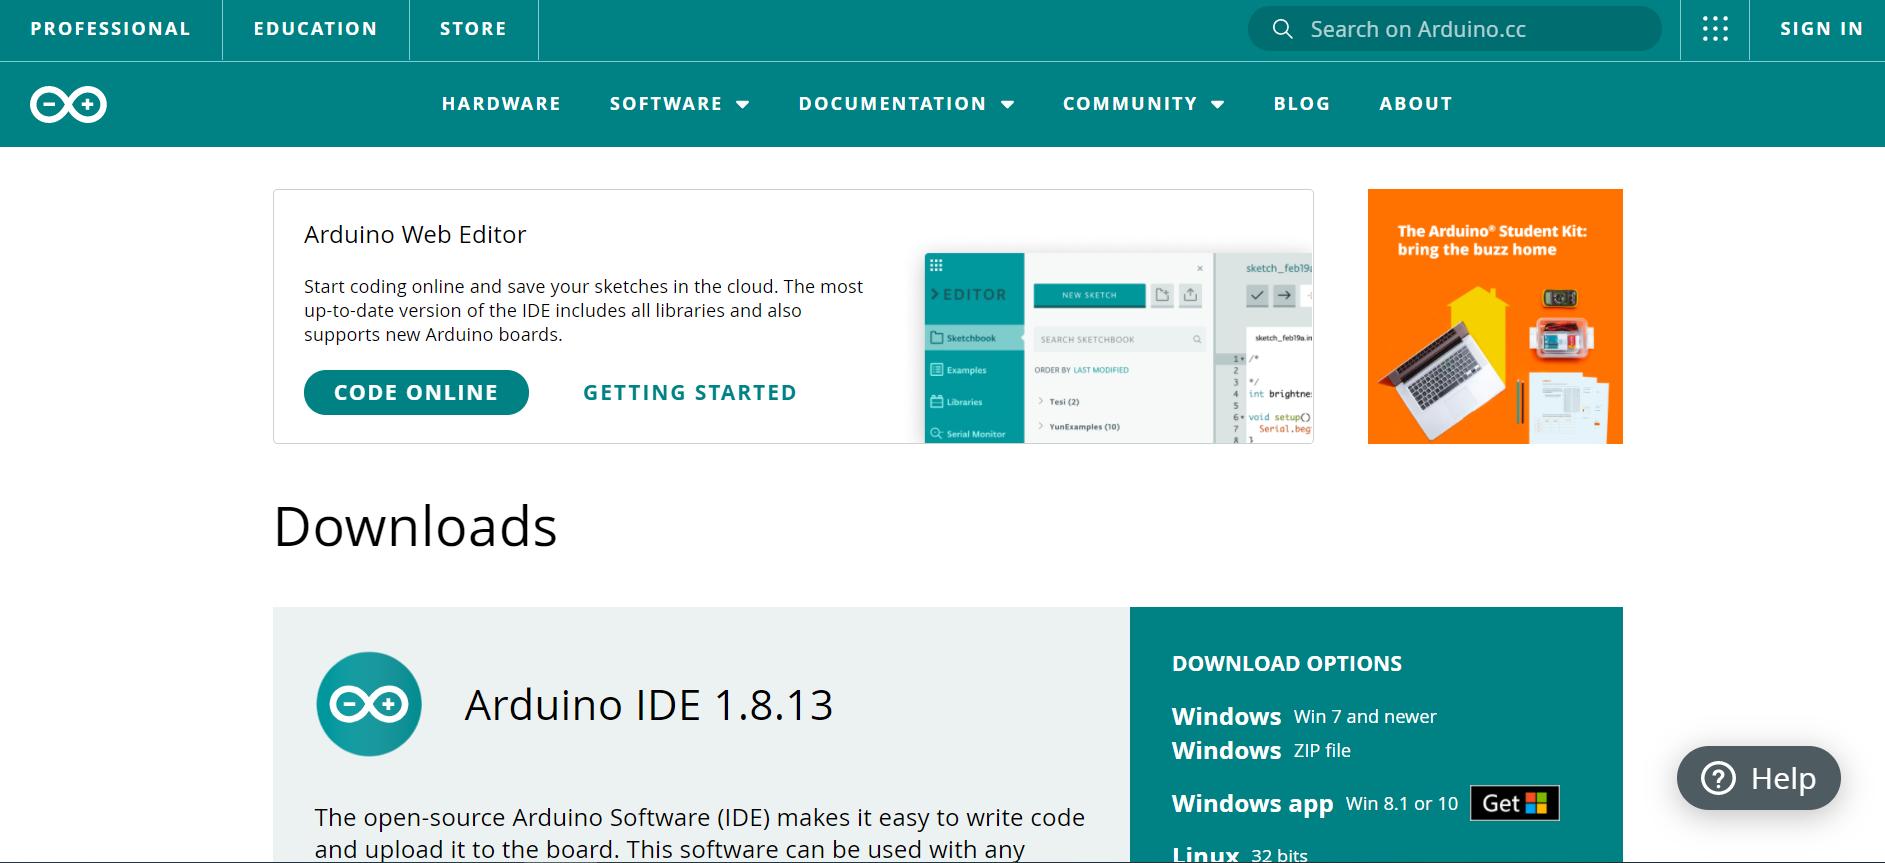Open the Arduino Student Kit banner
This screenshot has height=863, width=1885.
1495,316
